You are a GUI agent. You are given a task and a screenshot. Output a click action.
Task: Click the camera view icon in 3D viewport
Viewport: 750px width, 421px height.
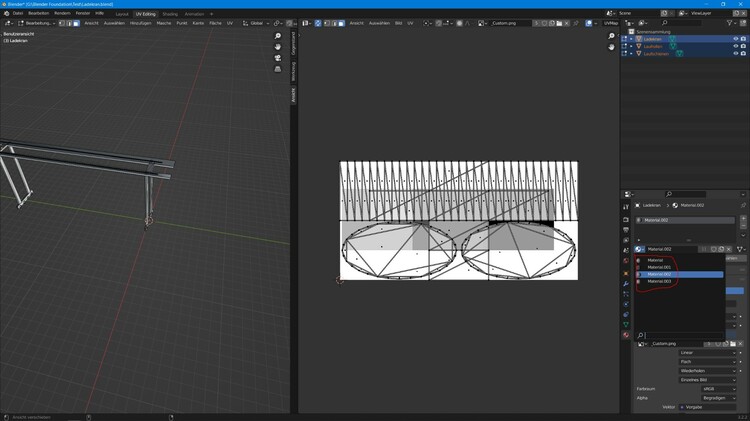point(278,58)
